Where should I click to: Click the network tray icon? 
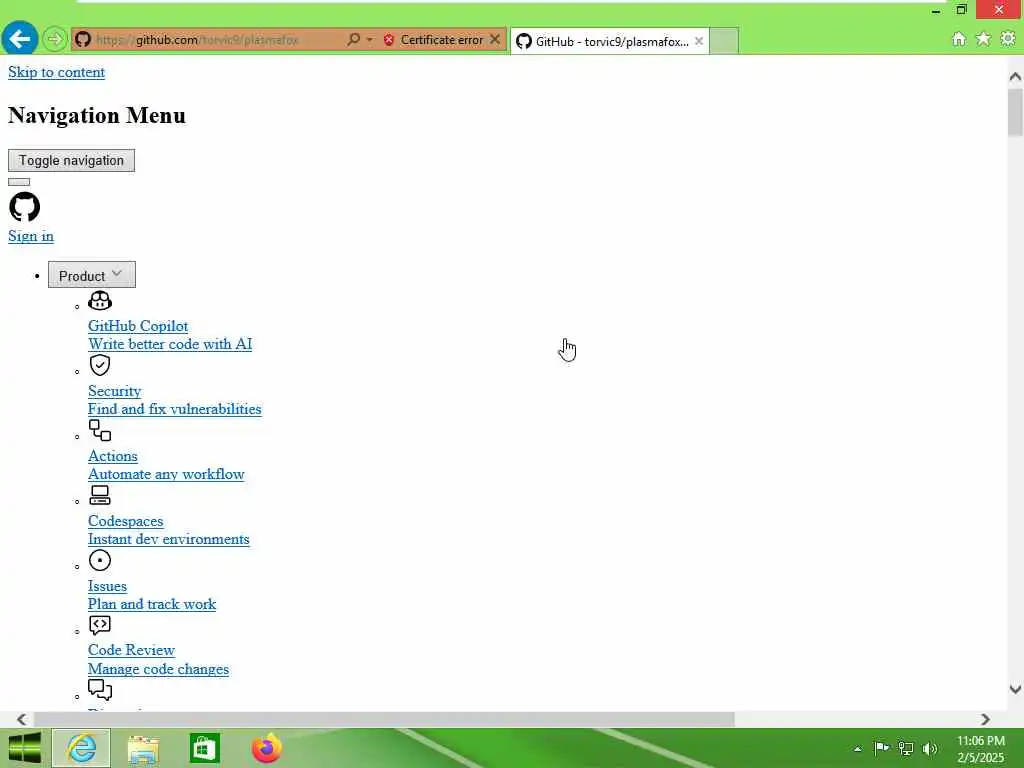[x=906, y=748]
